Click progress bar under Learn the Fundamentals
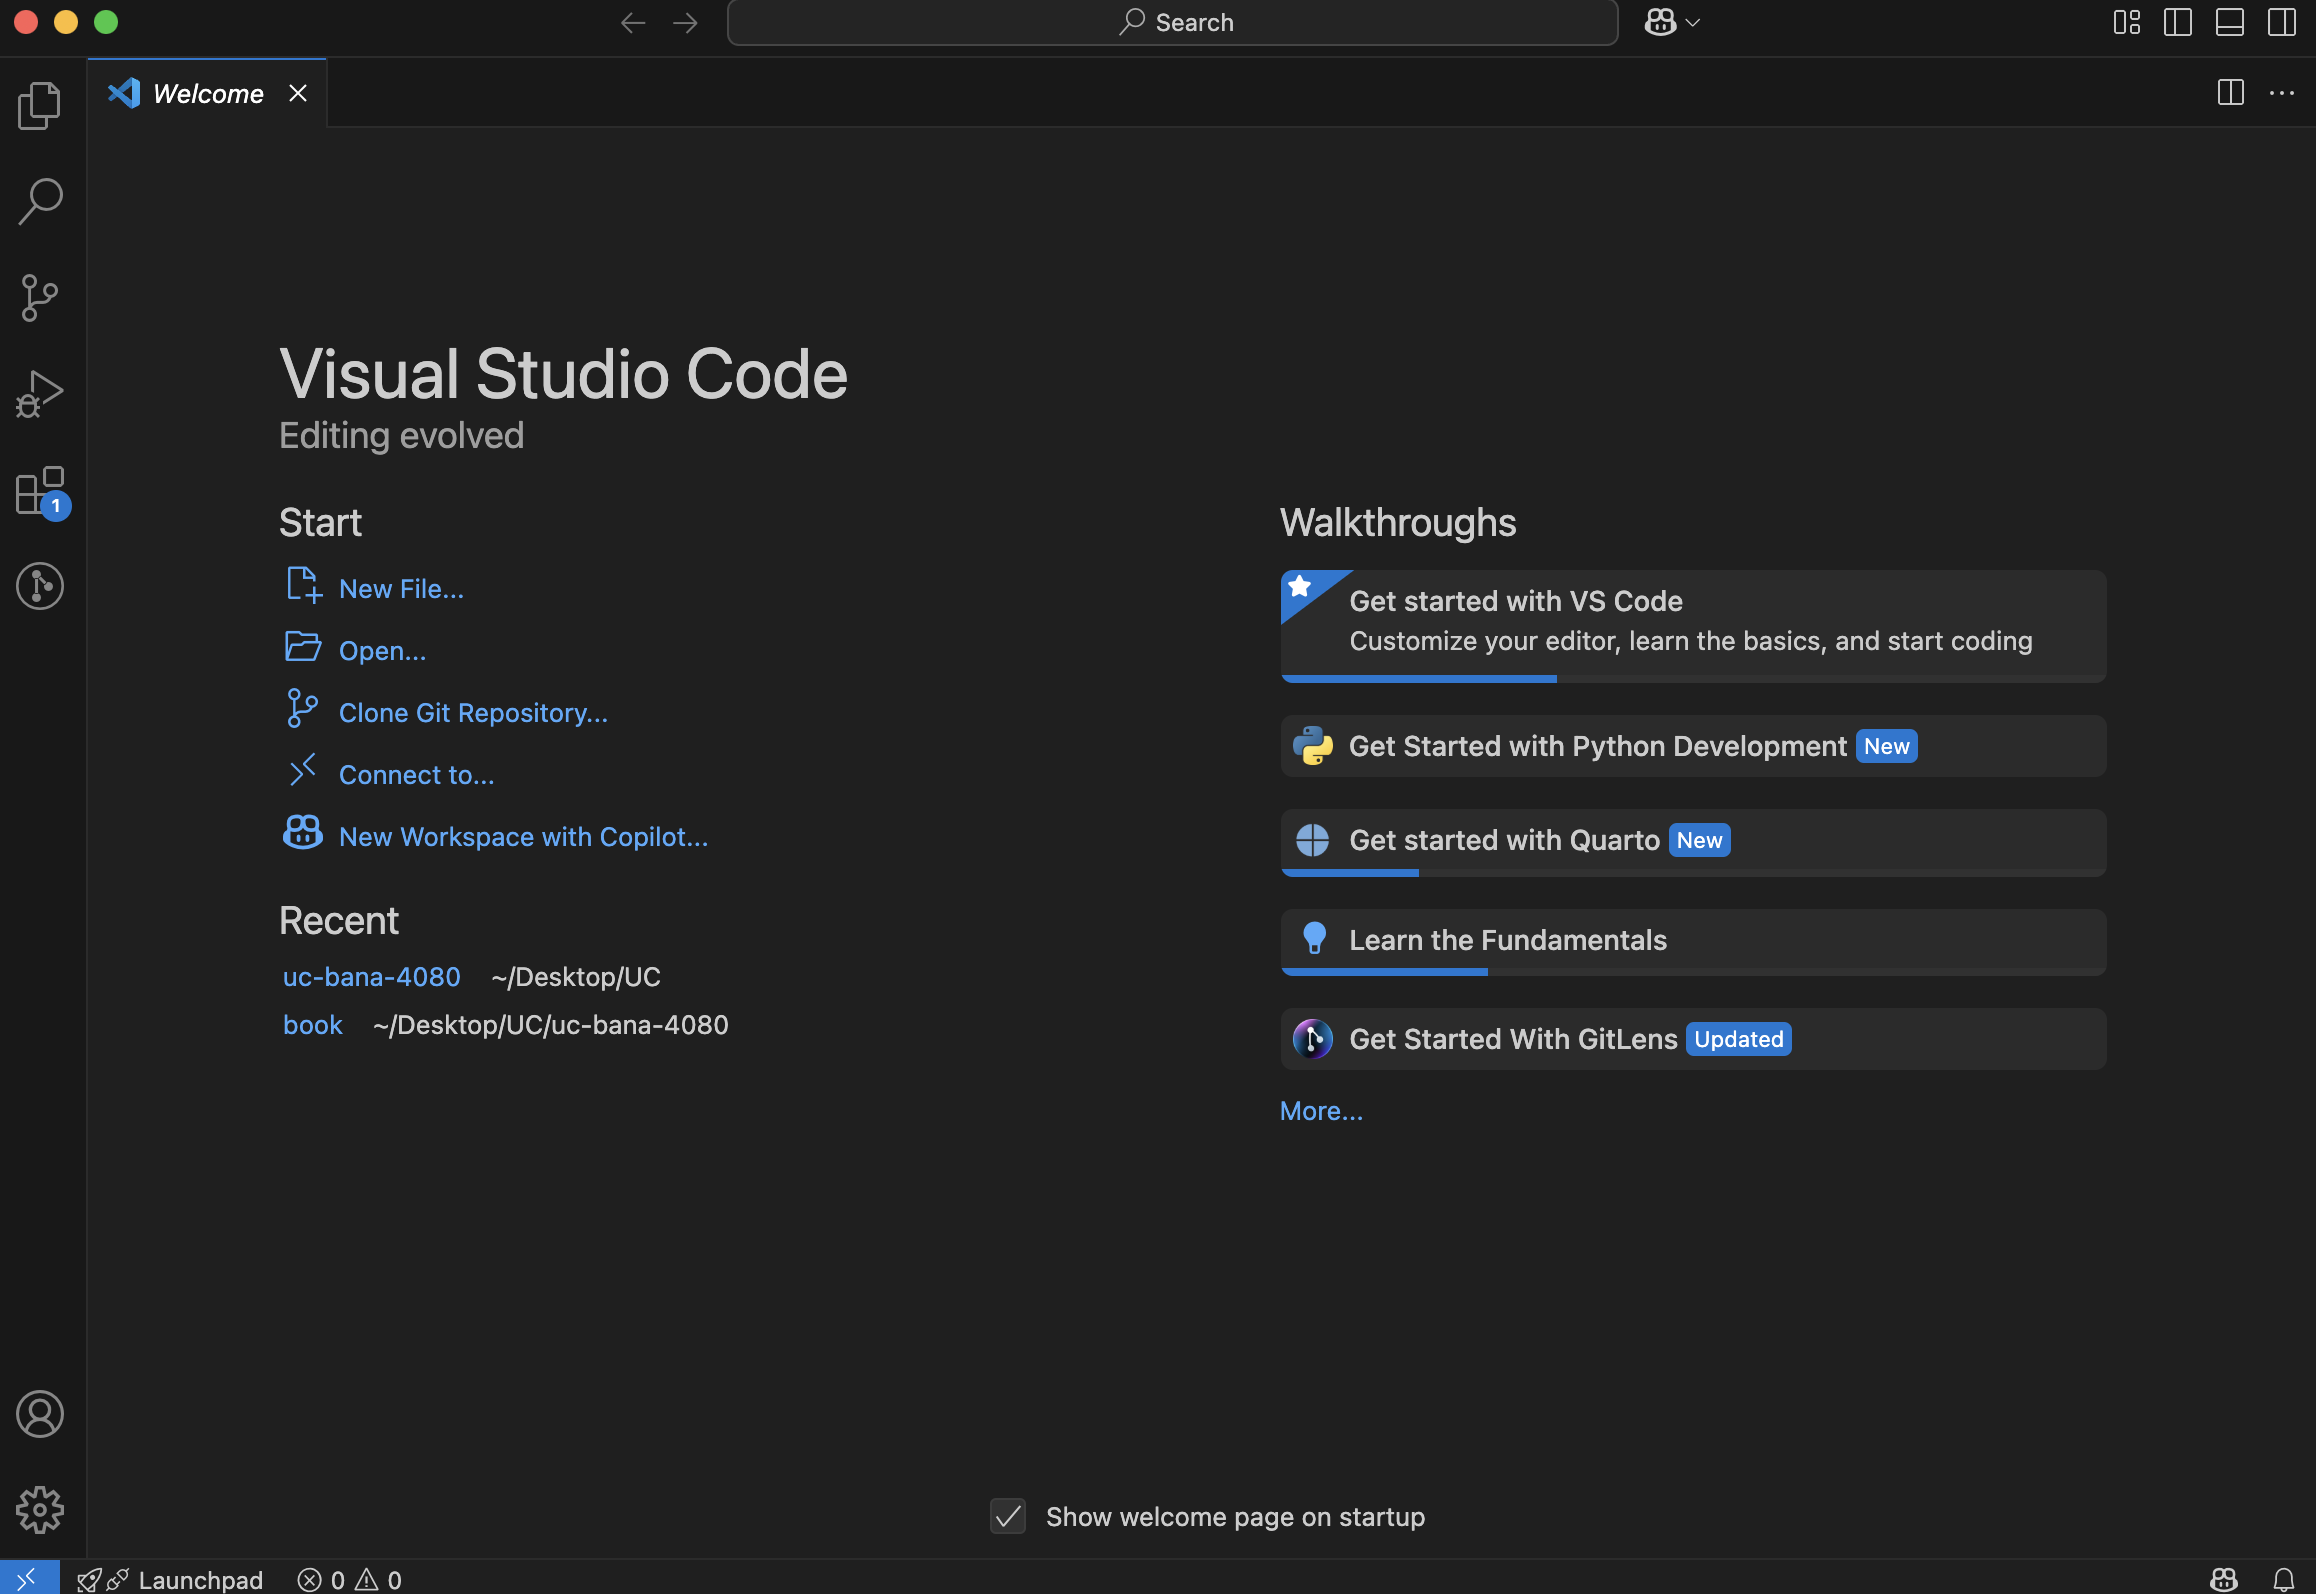The width and height of the screenshot is (2316, 1594). (1693, 972)
